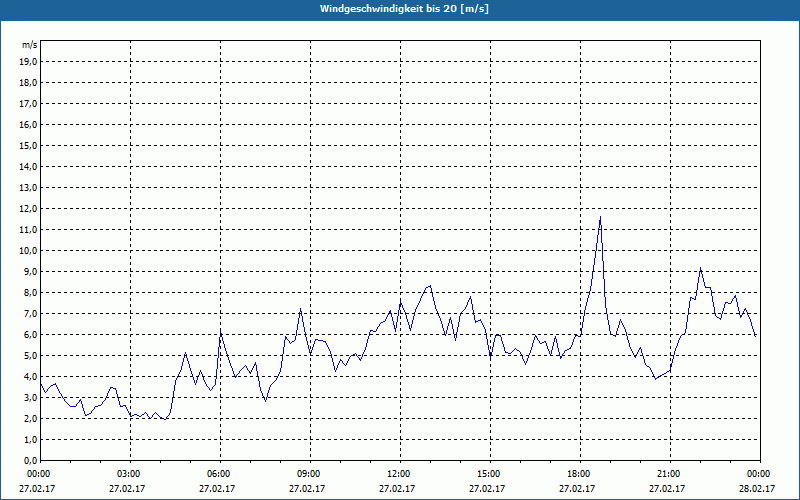Select the '06:00' time axis label
The image size is (800, 500).
click(220, 474)
